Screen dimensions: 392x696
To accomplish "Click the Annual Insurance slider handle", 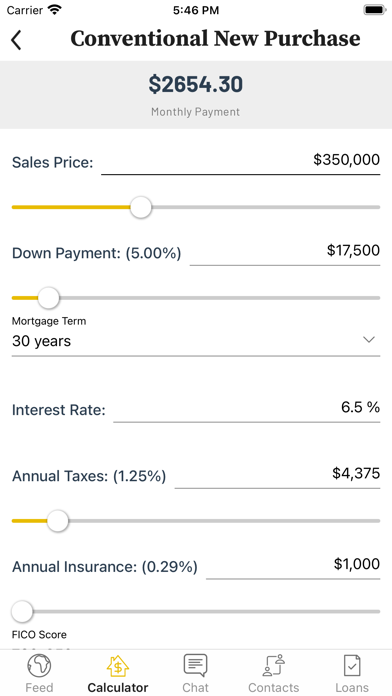I will pos(22,612).
